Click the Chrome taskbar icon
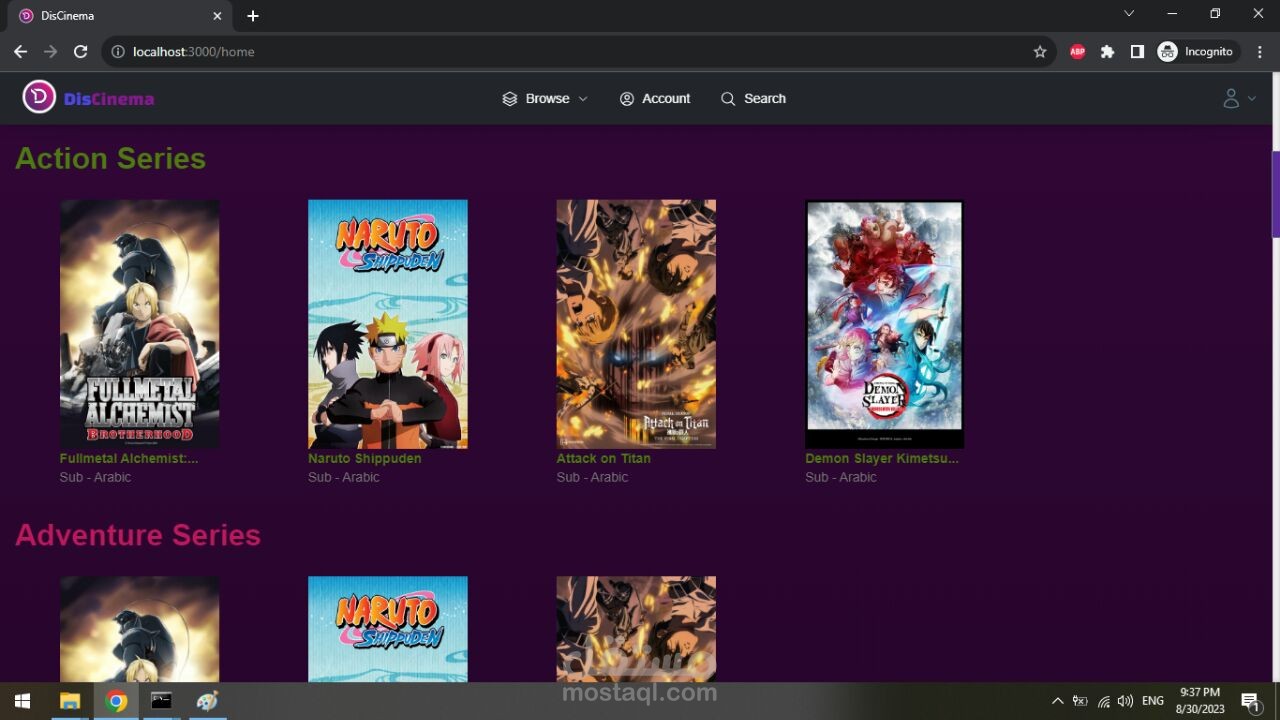The width and height of the screenshot is (1280, 720). [x=116, y=701]
